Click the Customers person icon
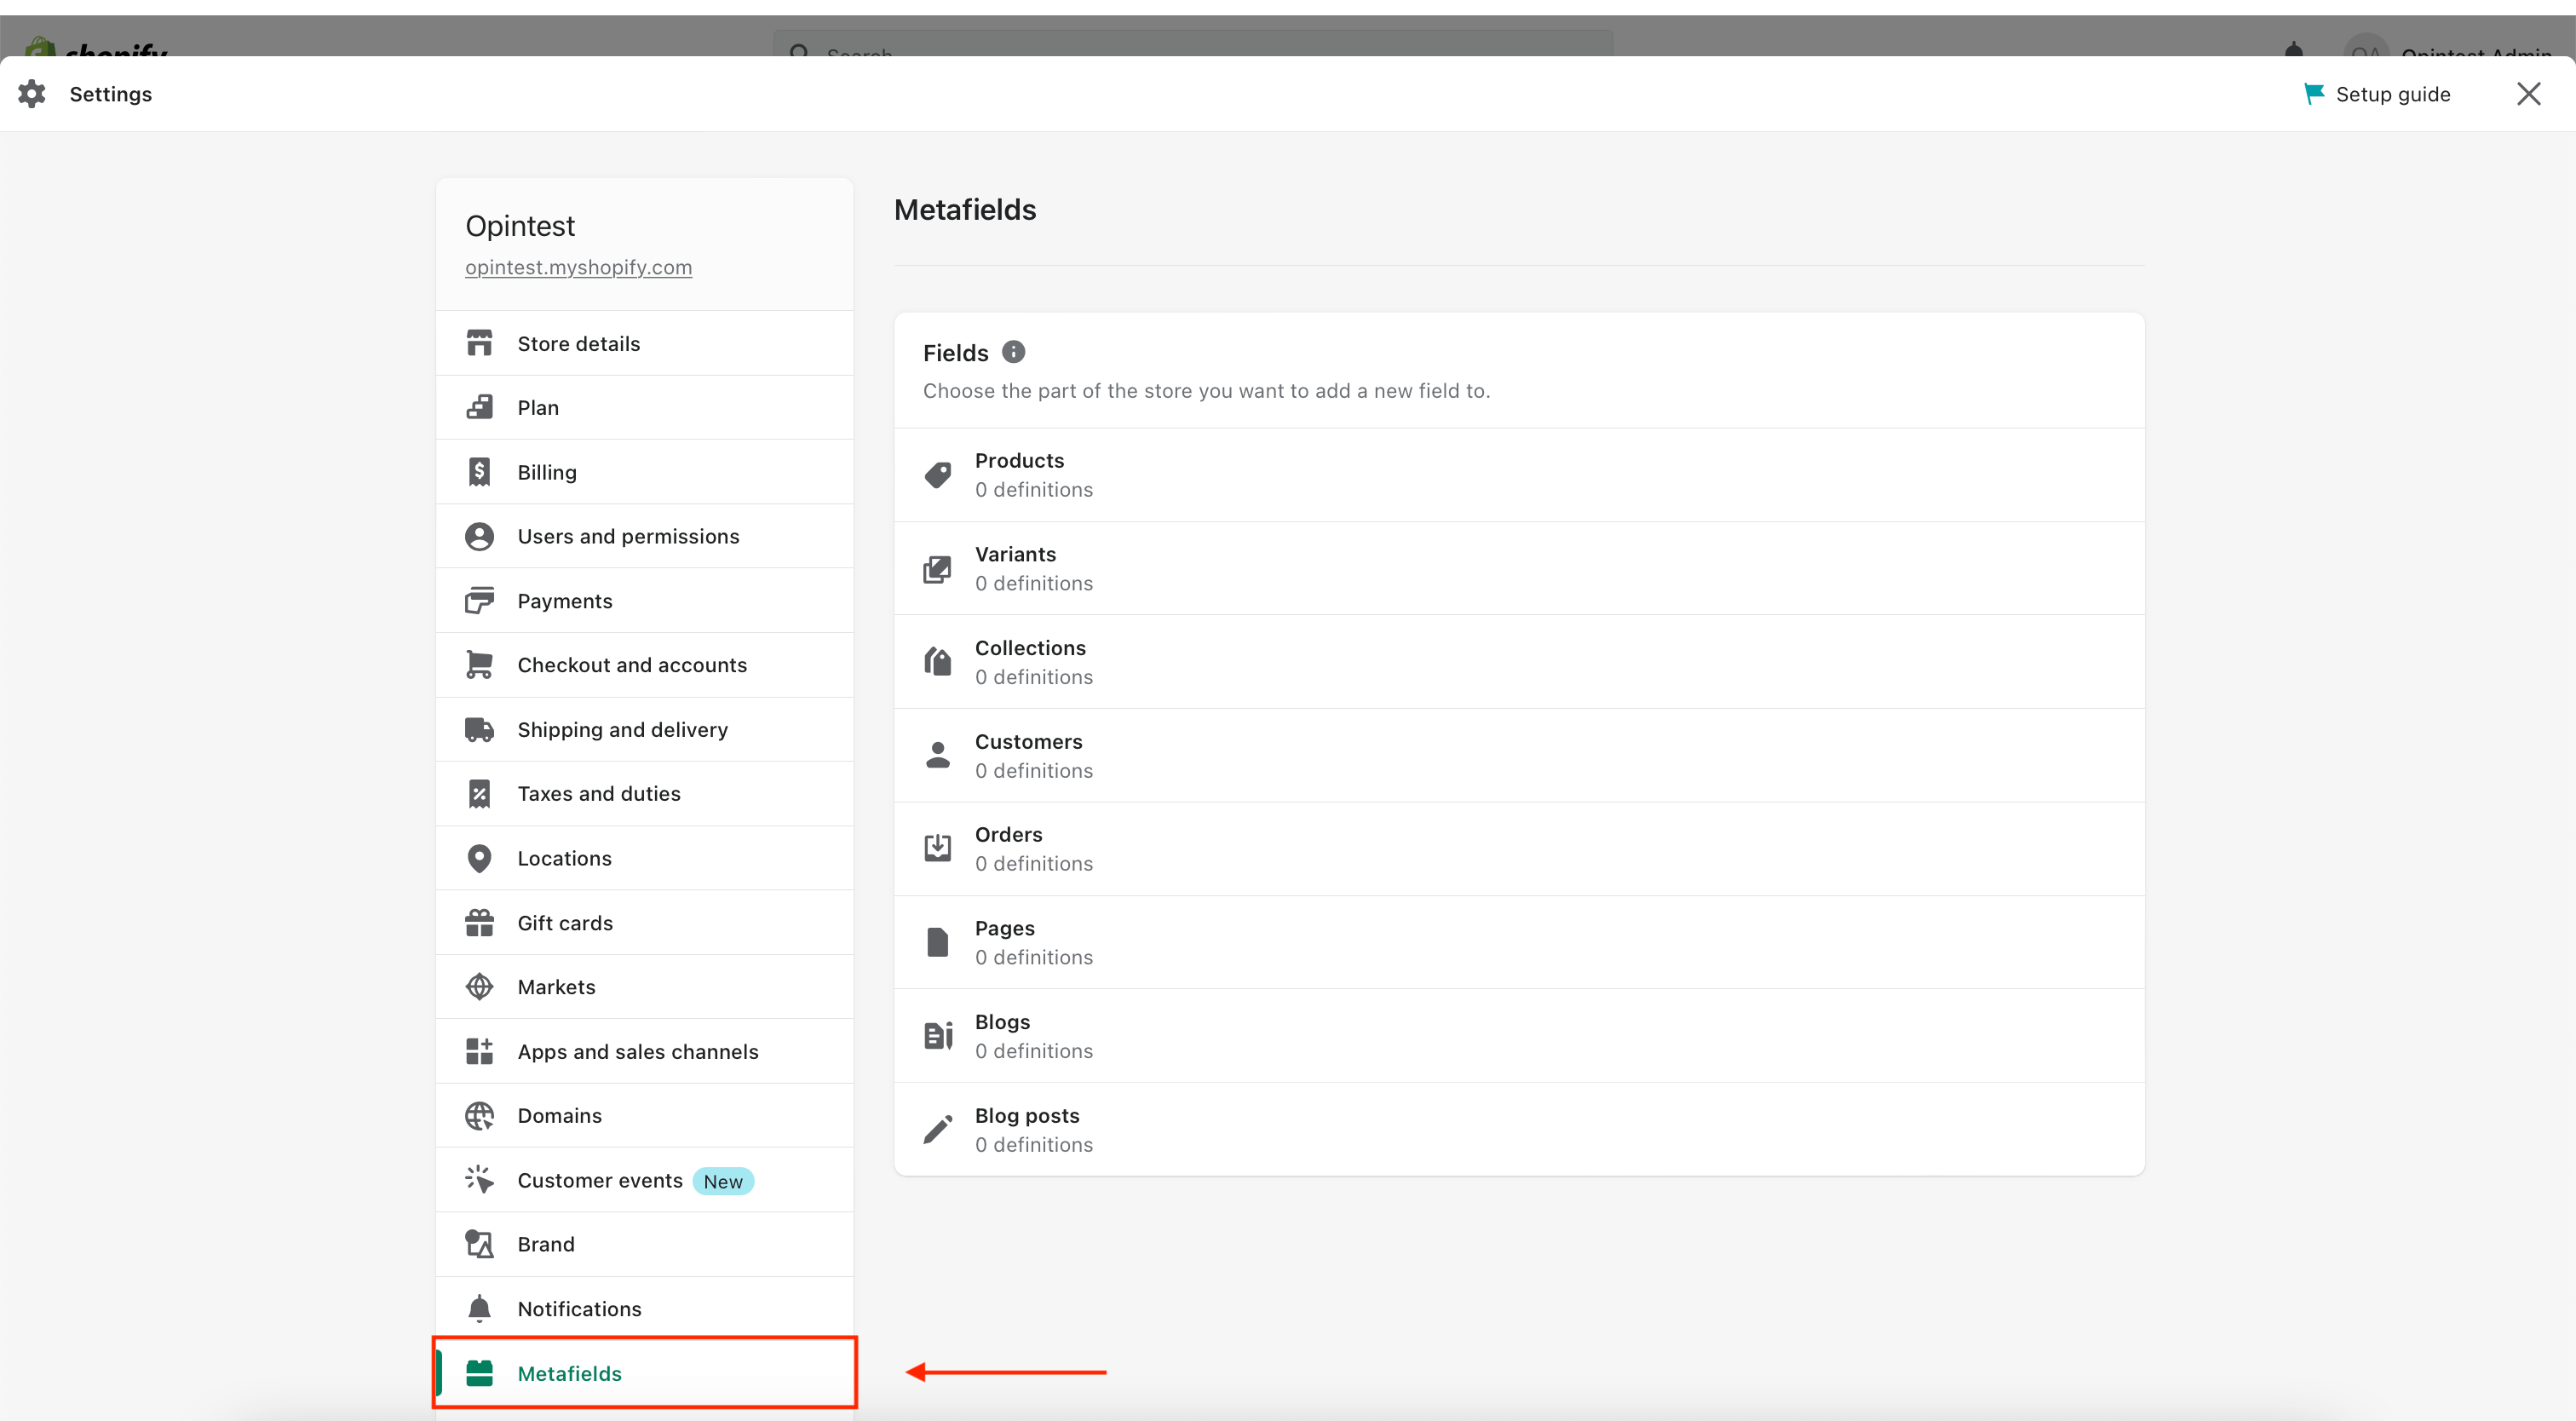This screenshot has height=1421, width=2576. pos(937,755)
